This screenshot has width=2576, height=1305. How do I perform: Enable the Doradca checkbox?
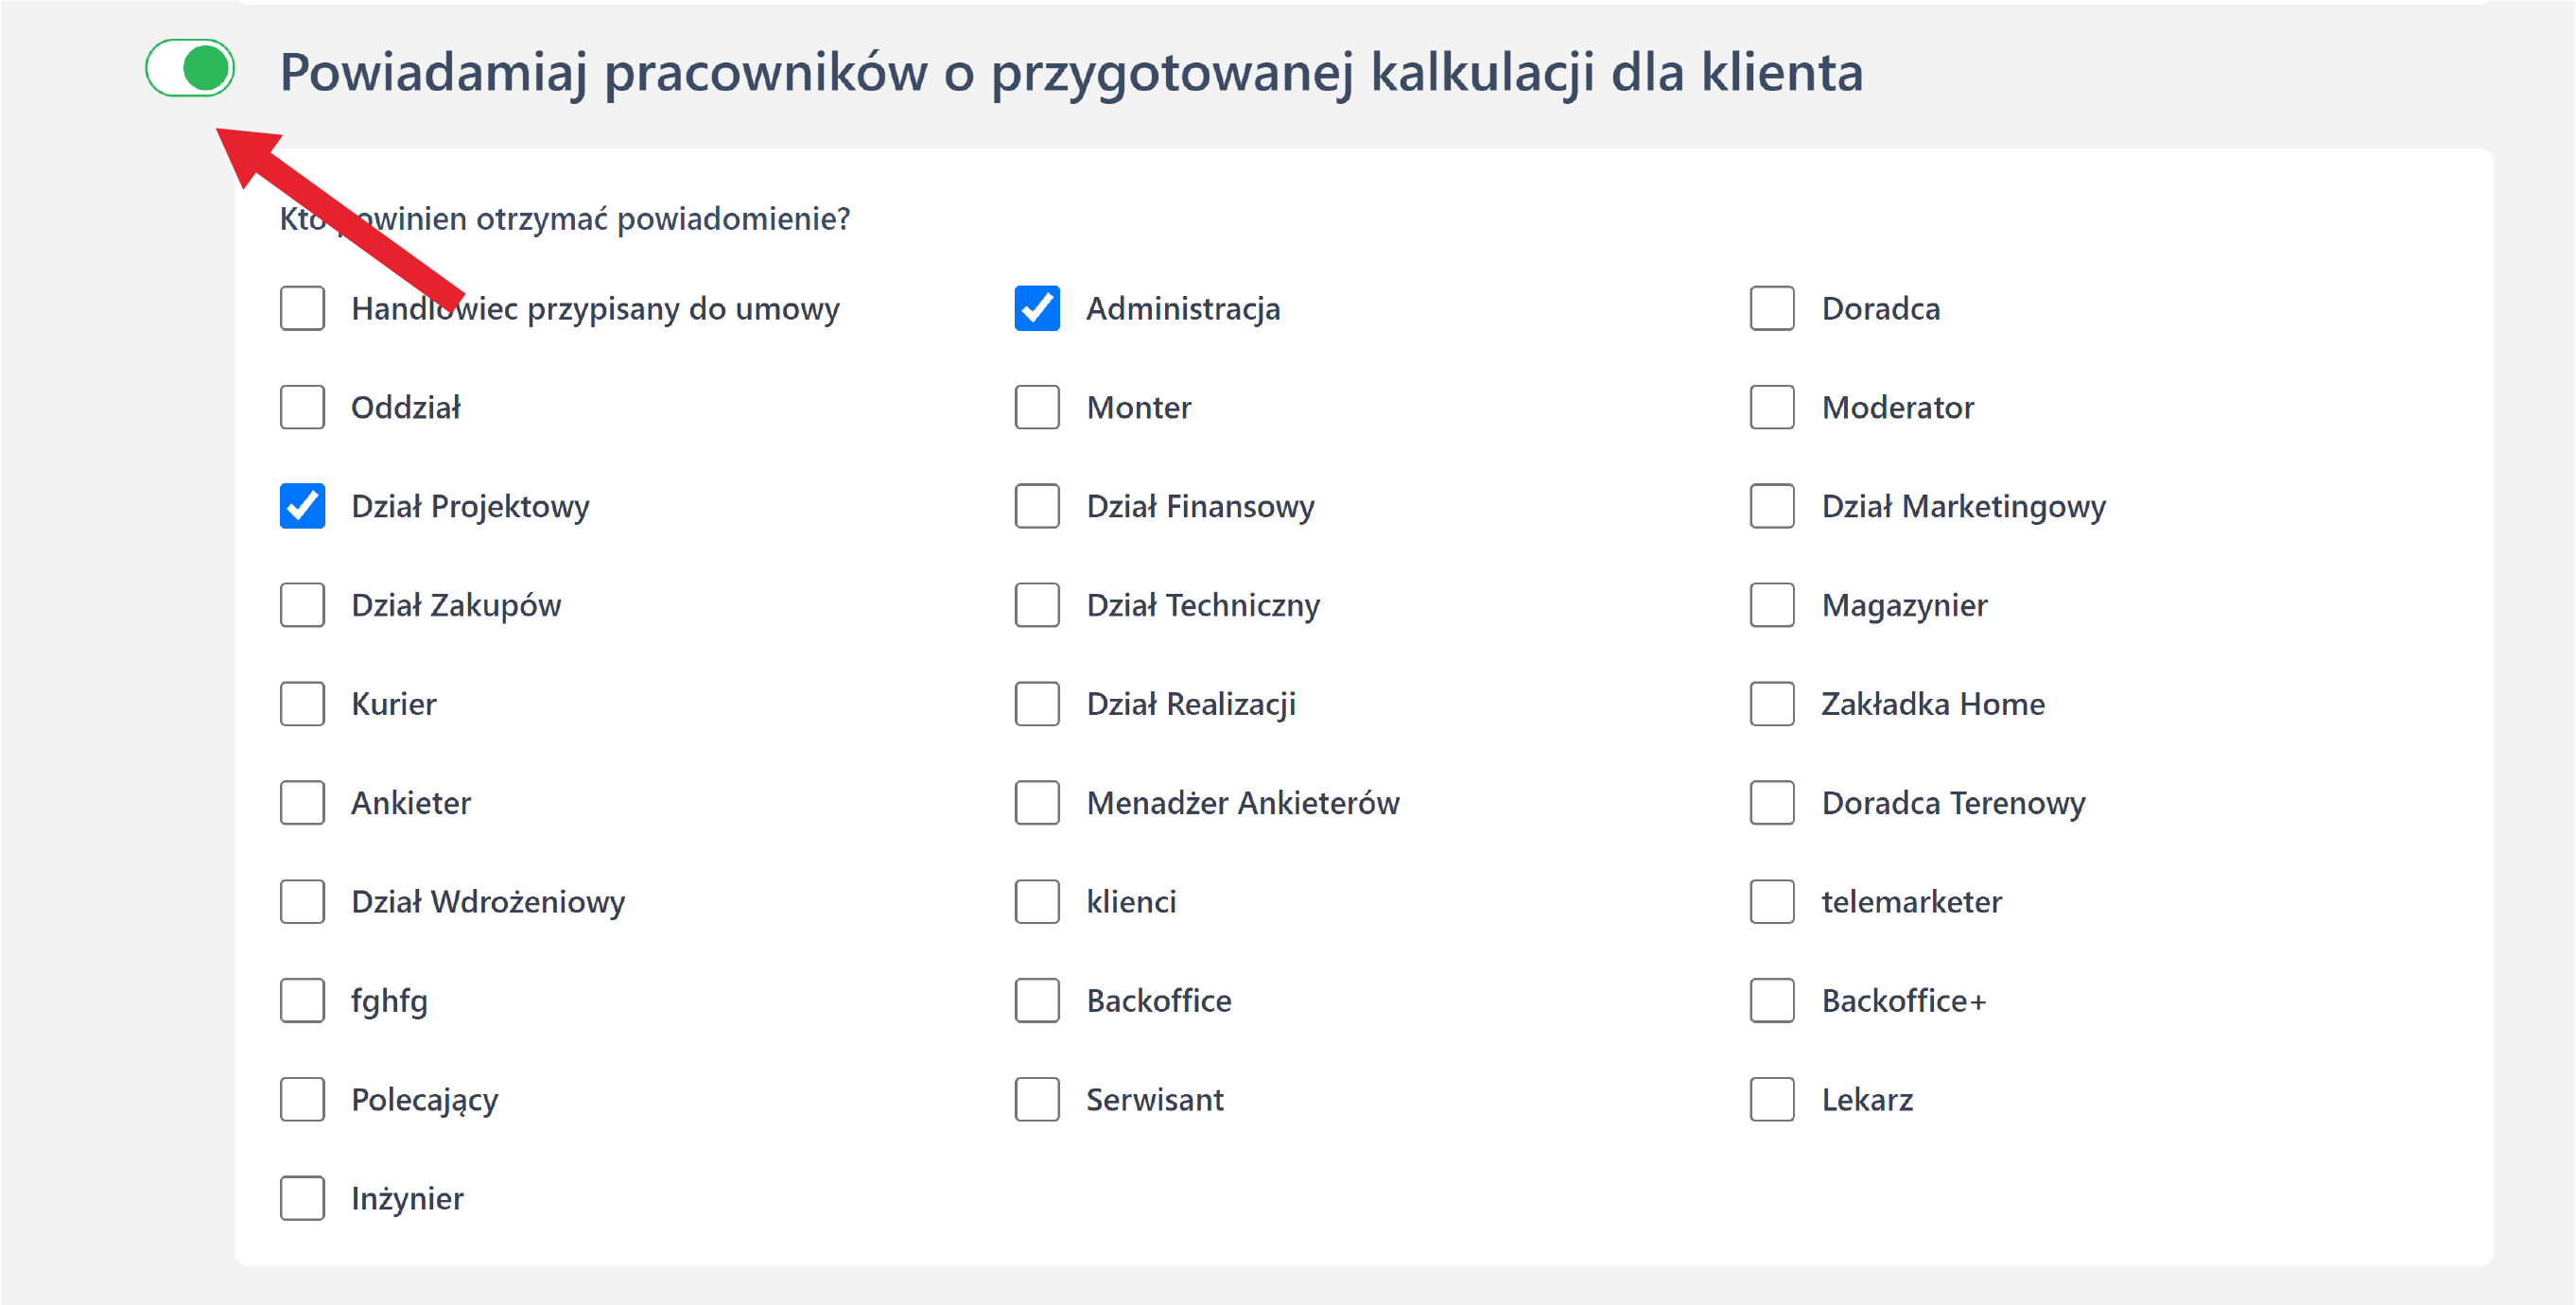[x=1772, y=308]
